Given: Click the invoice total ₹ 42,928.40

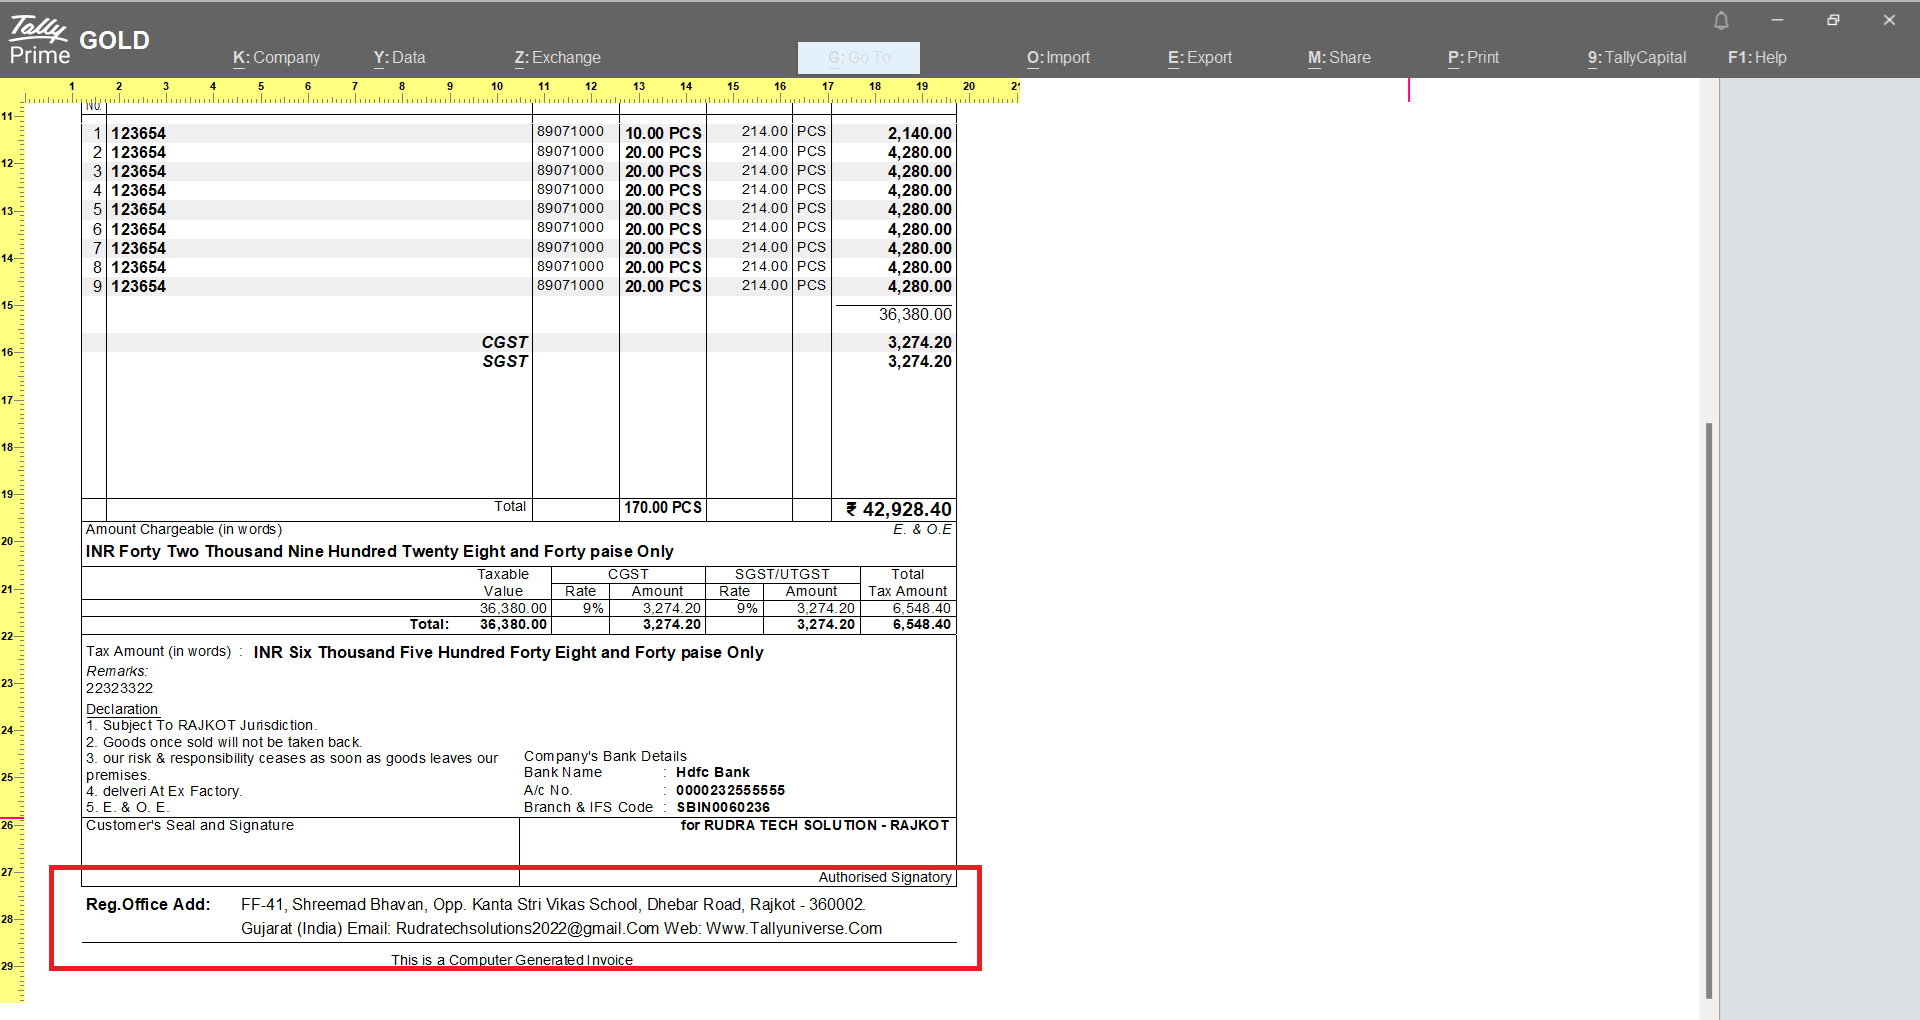Looking at the screenshot, I should click(x=898, y=510).
